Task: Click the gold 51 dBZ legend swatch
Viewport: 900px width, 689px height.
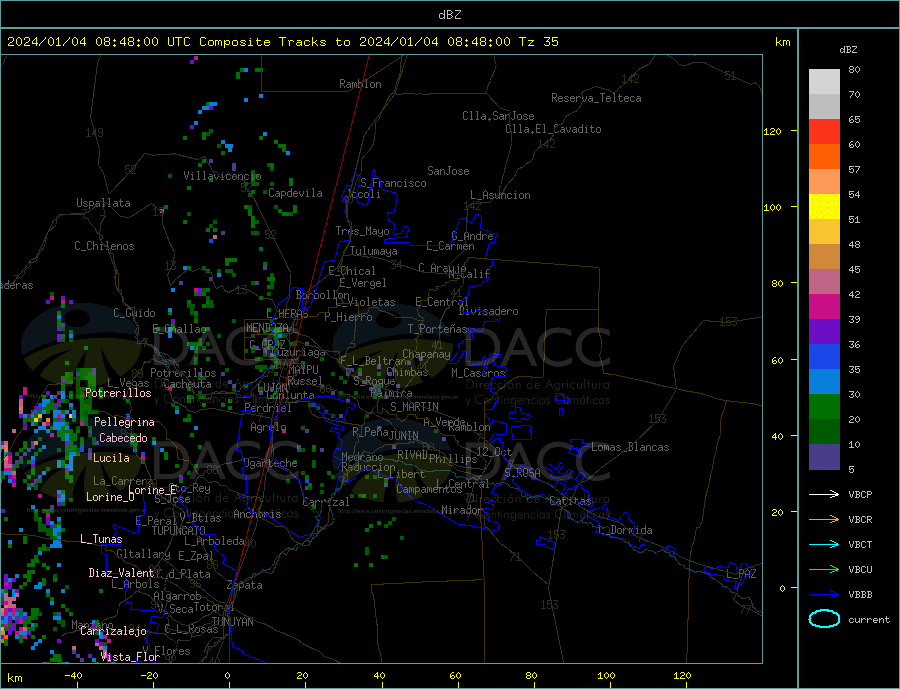Action: 824,231
